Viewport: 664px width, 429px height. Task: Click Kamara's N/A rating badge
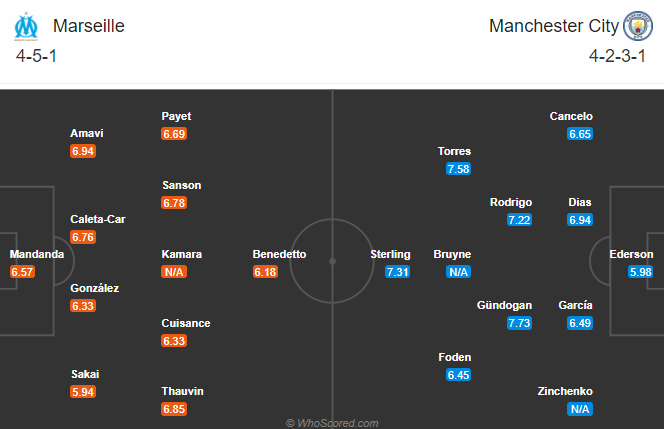coord(174,272)
